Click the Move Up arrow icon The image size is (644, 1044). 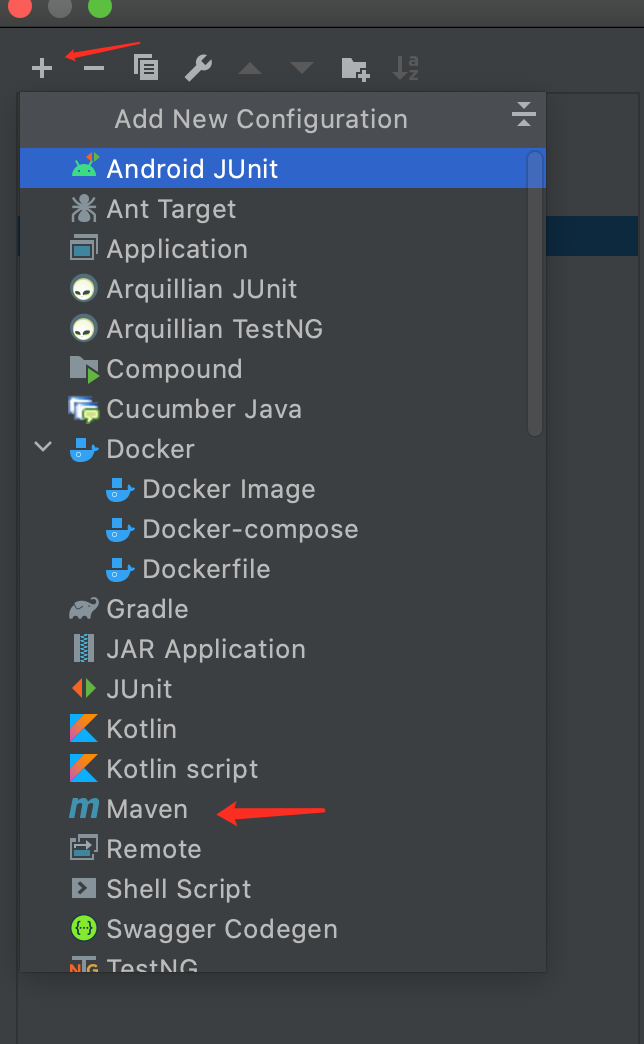coord(250,68)
